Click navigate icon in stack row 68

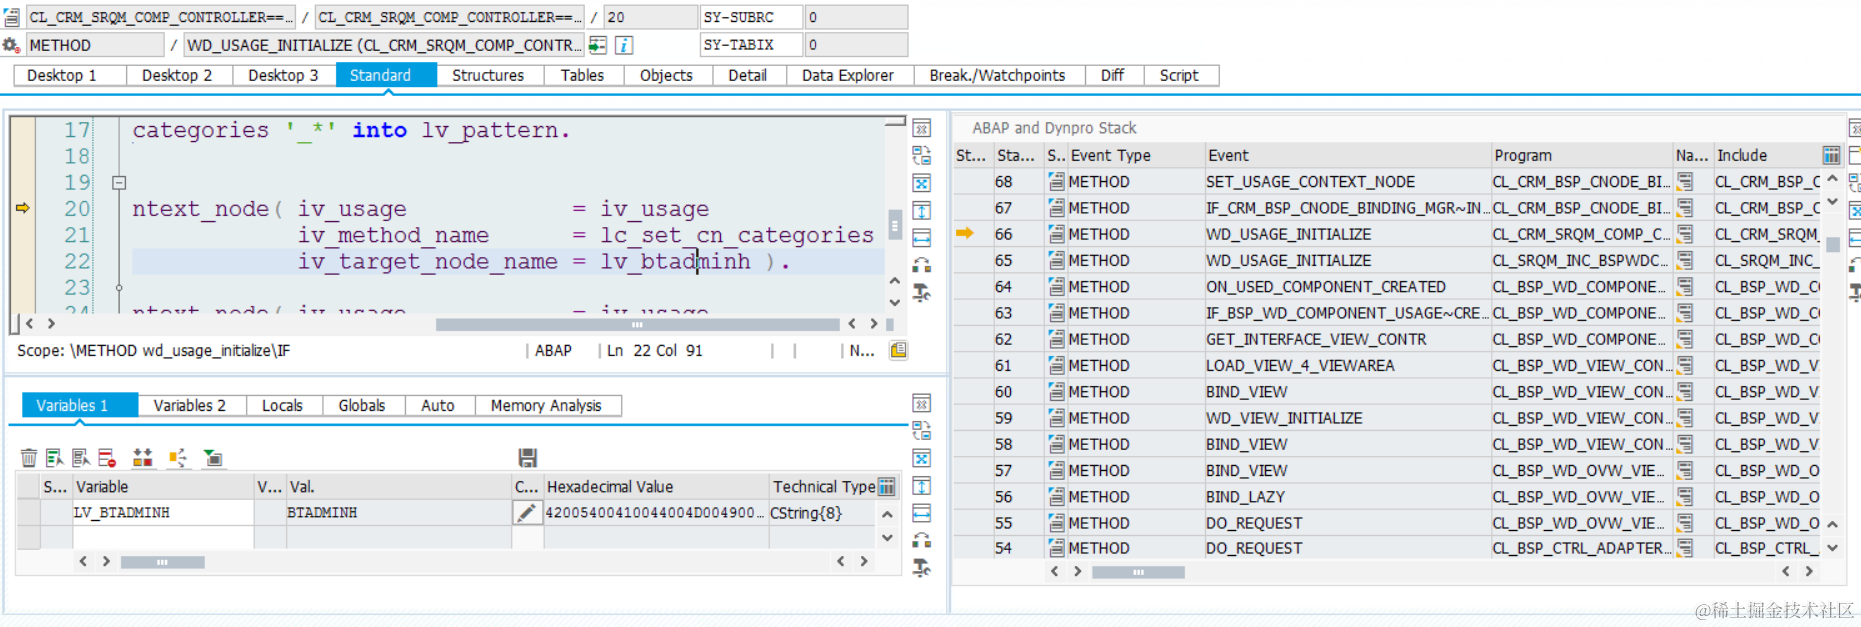pyautogui.click(x=1686, y=181)
